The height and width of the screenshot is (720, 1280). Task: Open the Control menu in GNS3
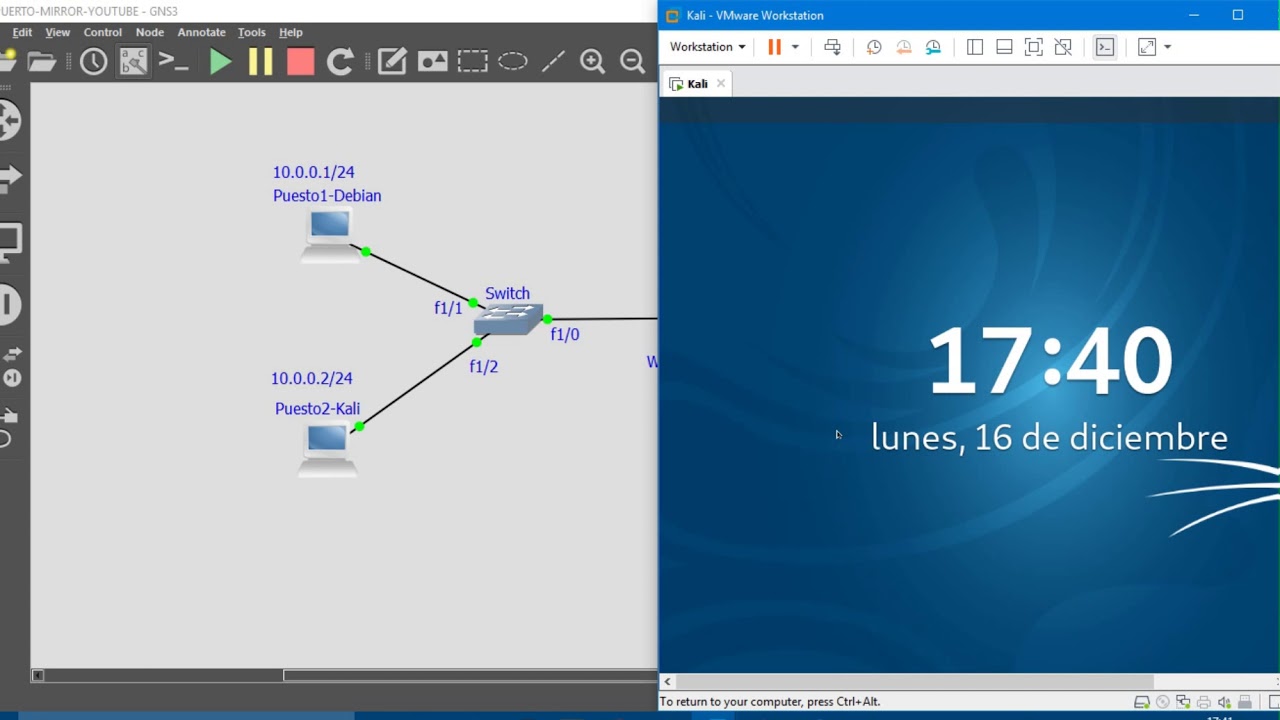103,32
